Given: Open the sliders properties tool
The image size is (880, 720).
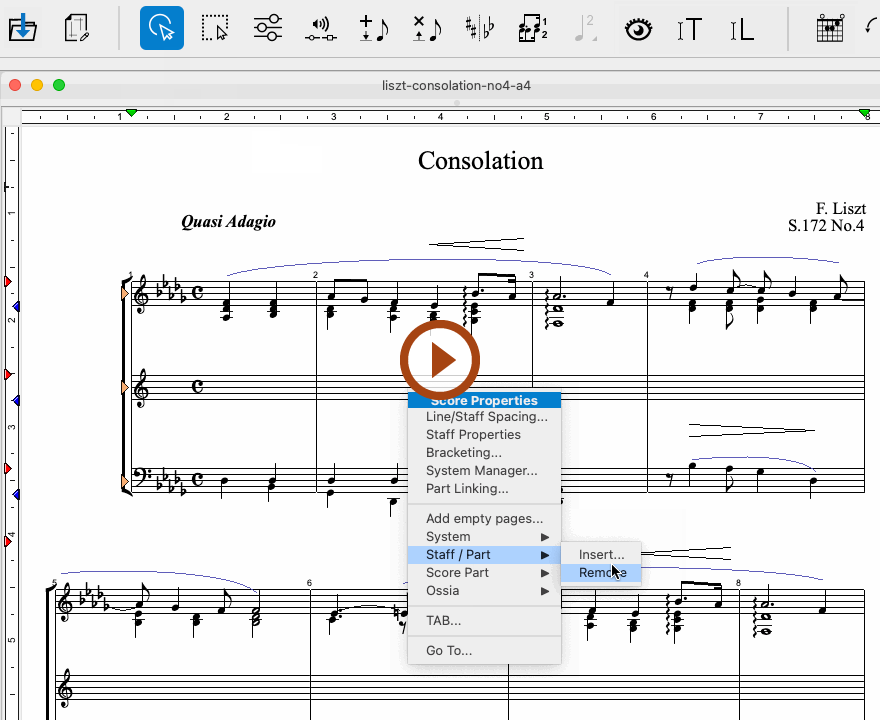Looking at the screenshot, I should (x=268, y=28).
